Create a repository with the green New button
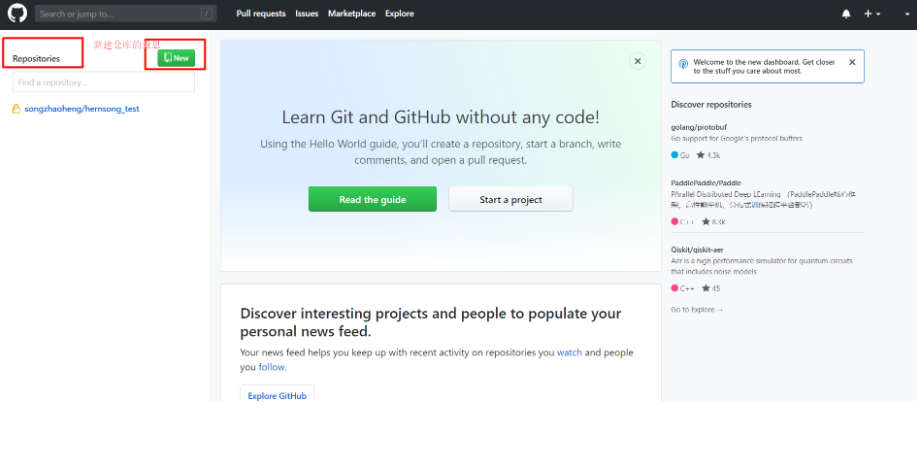The width and height of the screenshot is (917, 452). 176,58
